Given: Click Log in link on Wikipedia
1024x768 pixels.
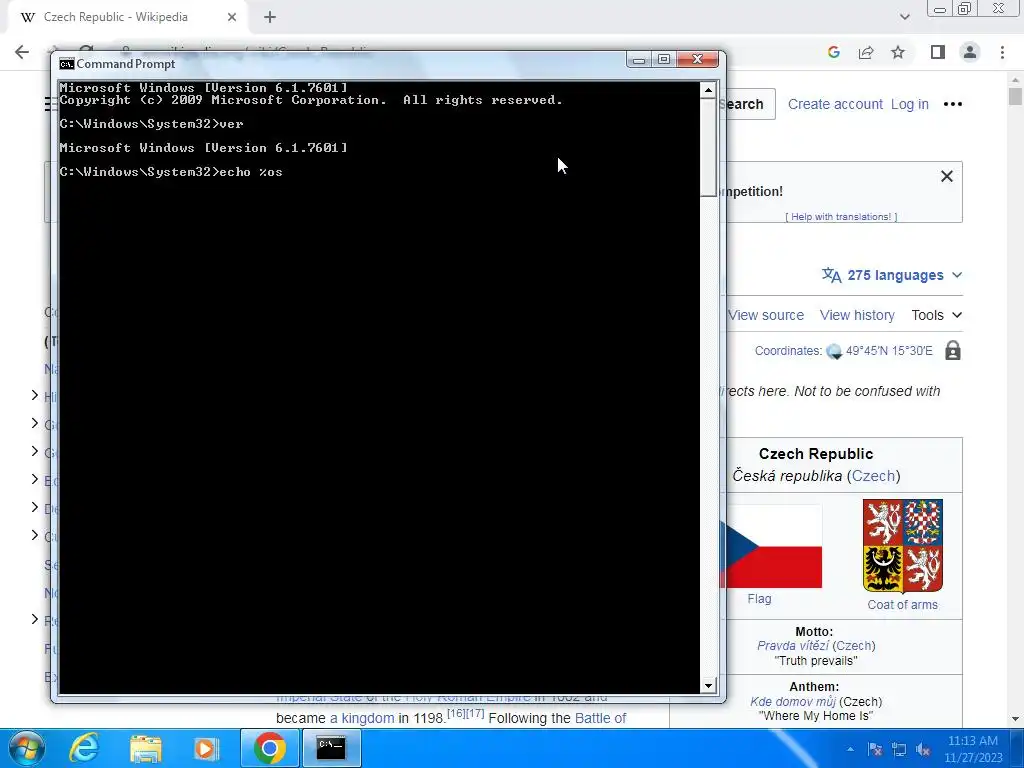Looking at the screenshot, I should 910,104.
